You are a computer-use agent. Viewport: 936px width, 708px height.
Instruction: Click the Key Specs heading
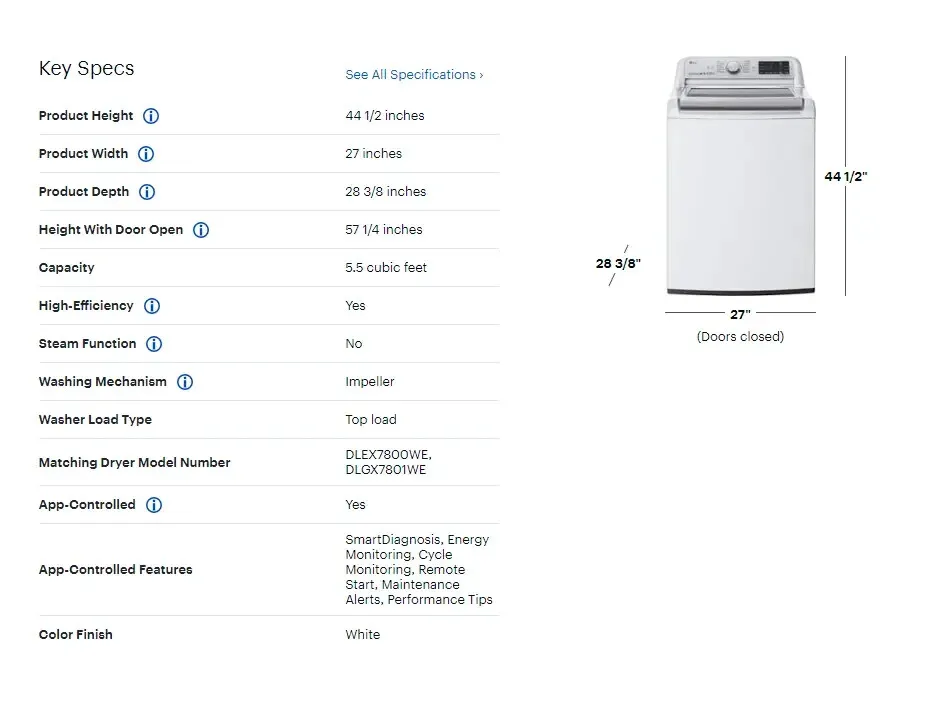click(x=87, y=69)
